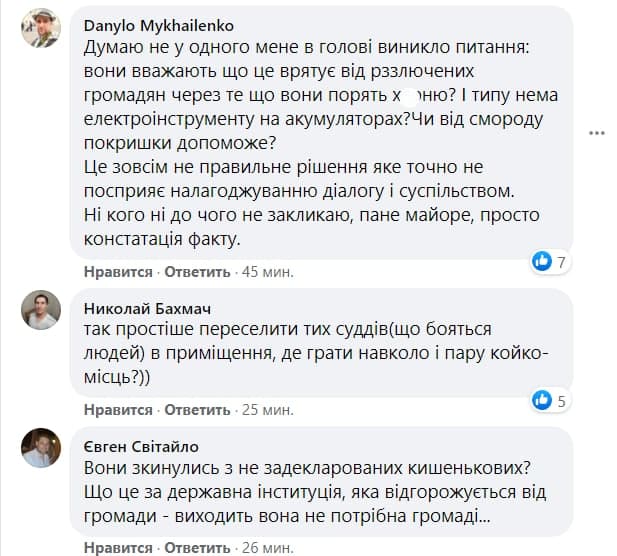Click Євген Світайло's profile avatar

coord(40,448)
